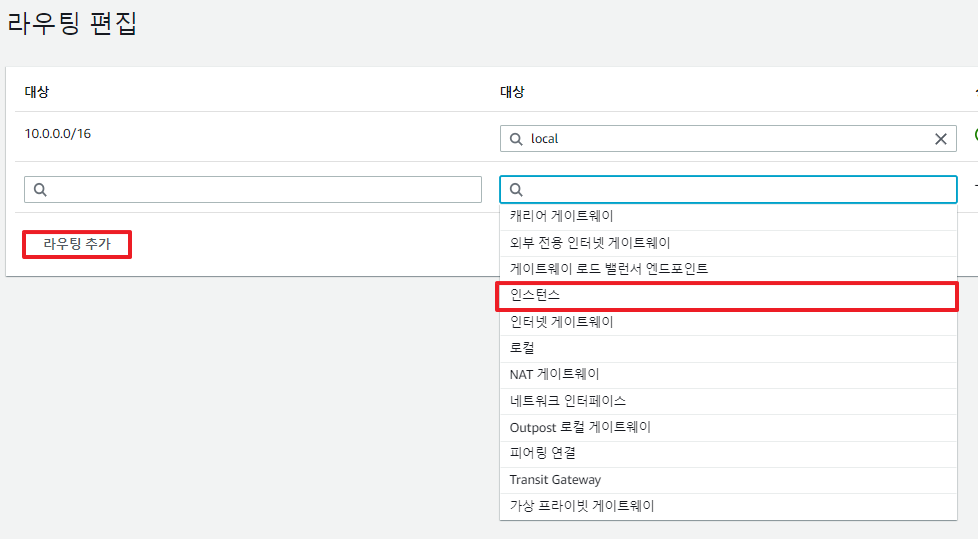
Task: Open the local target combo box
Action: pos(728,139)
